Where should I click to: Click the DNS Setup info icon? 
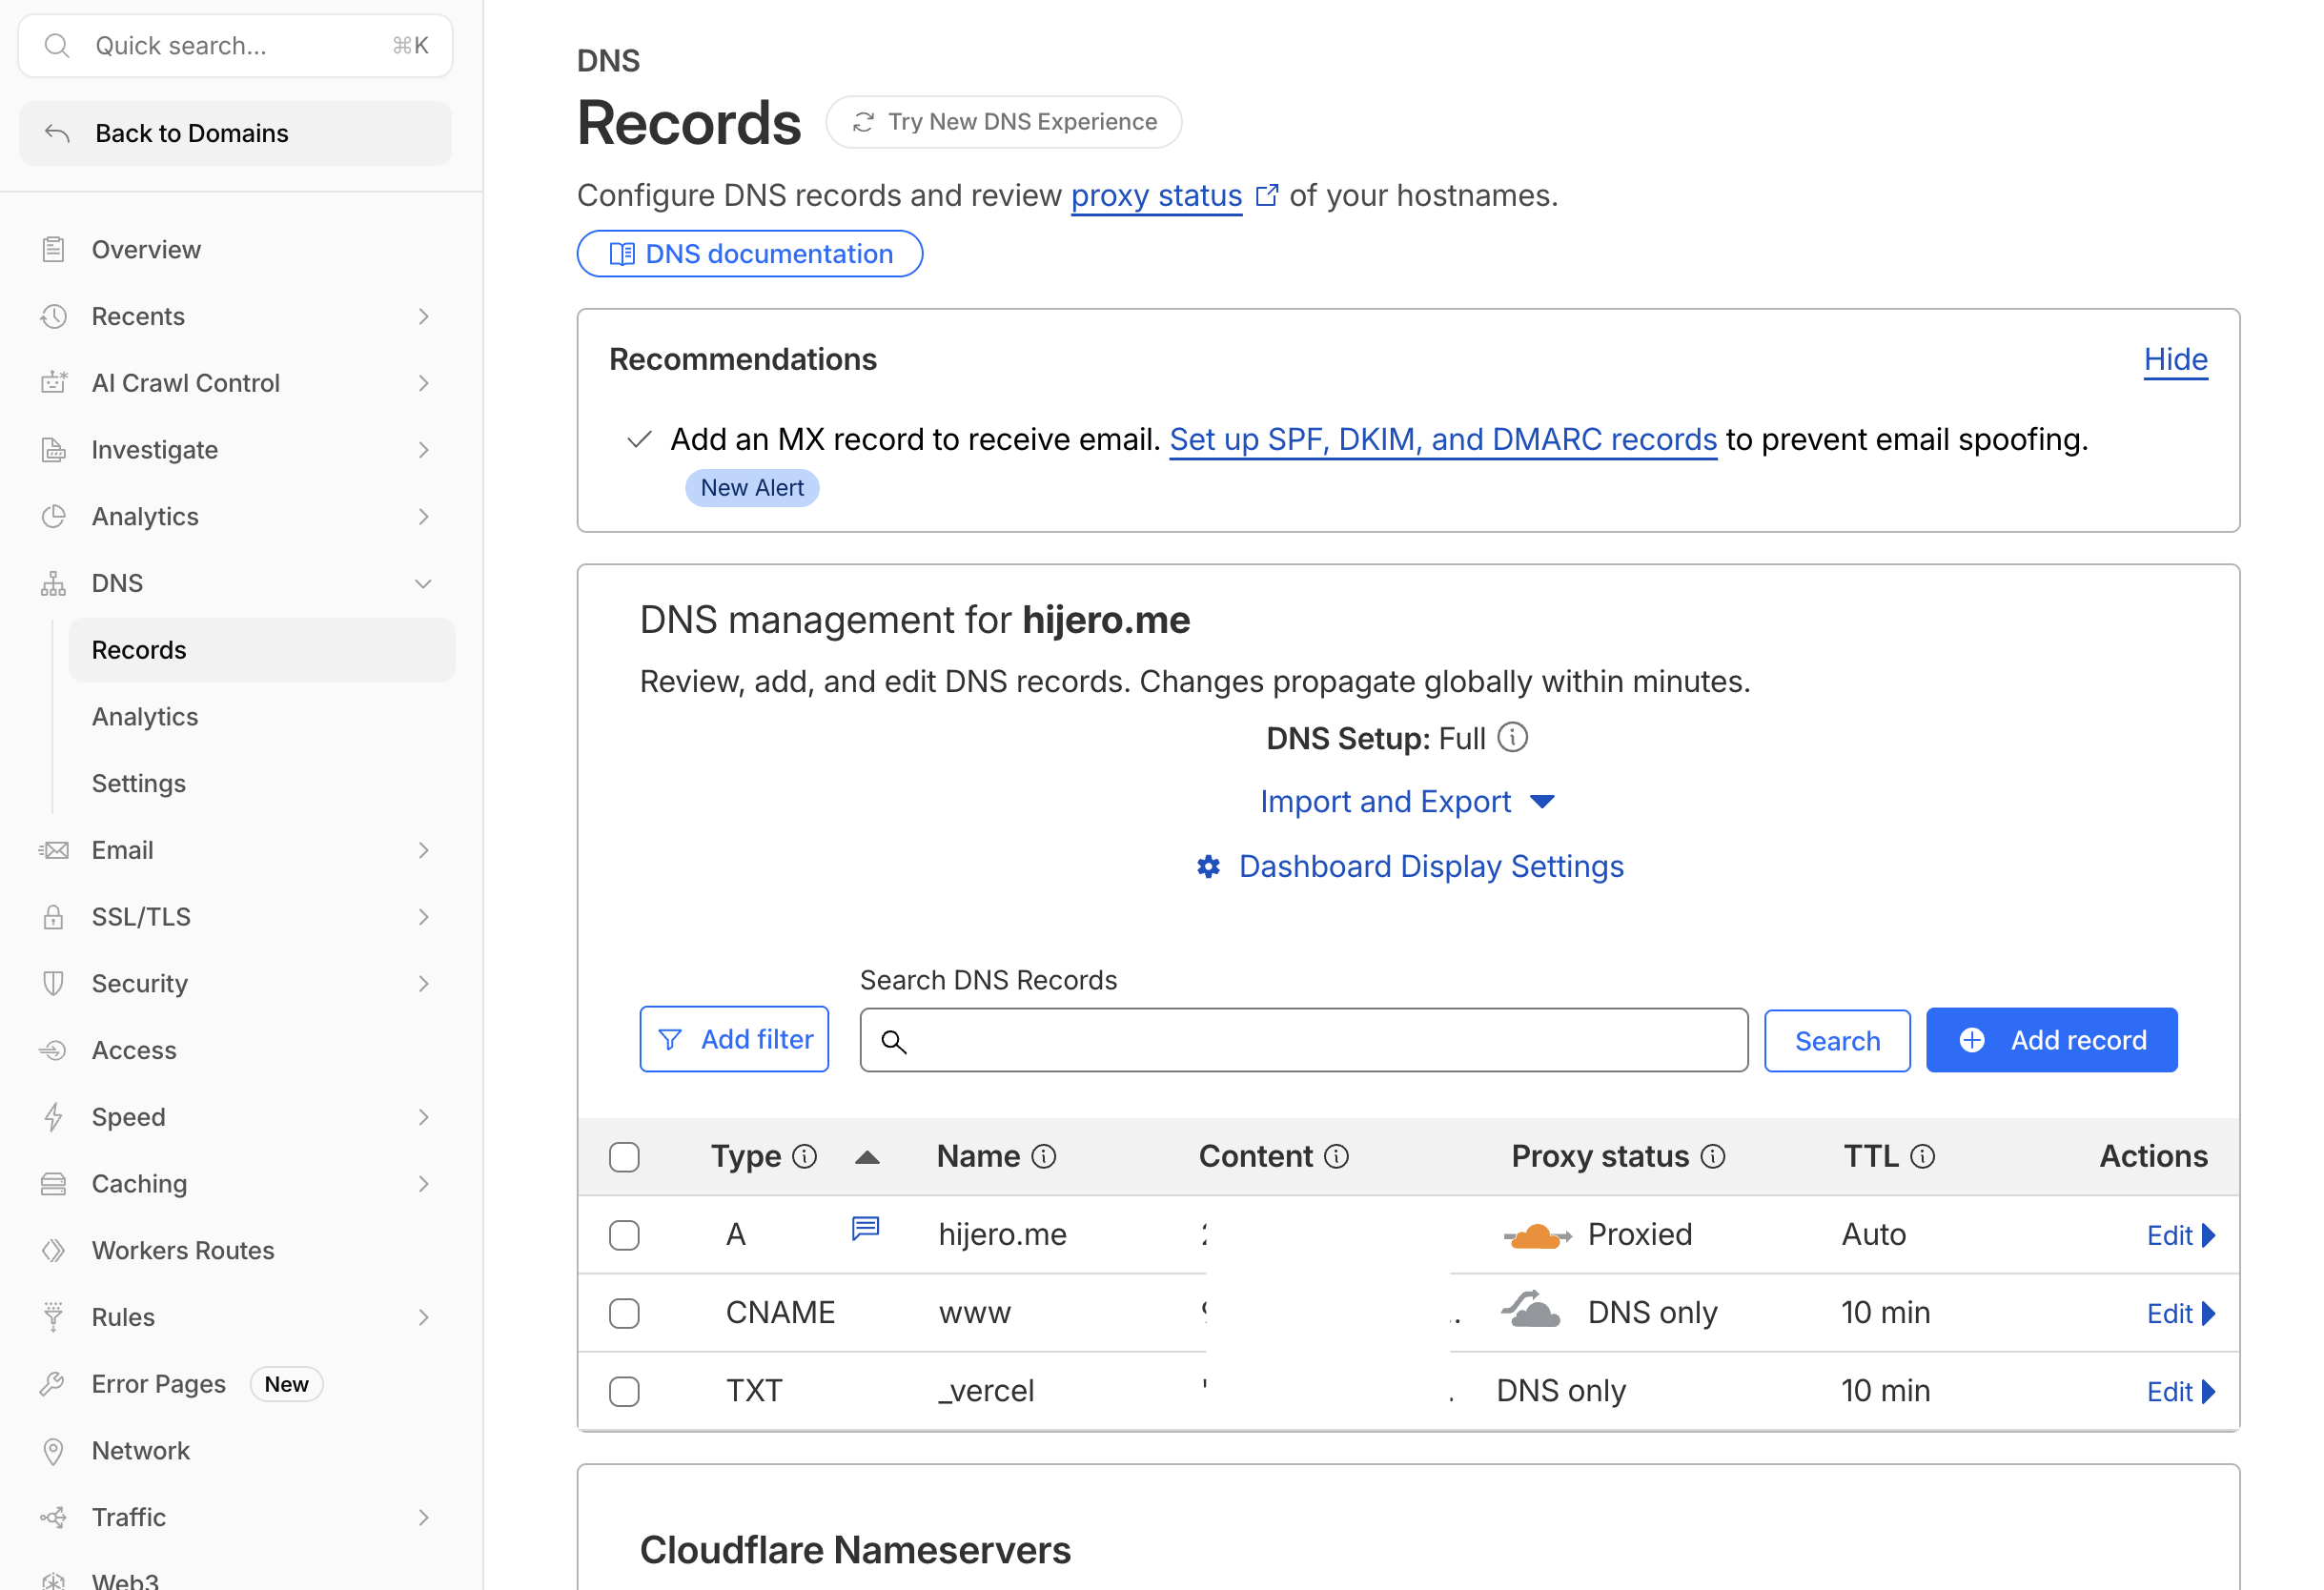pos(1513,738)
